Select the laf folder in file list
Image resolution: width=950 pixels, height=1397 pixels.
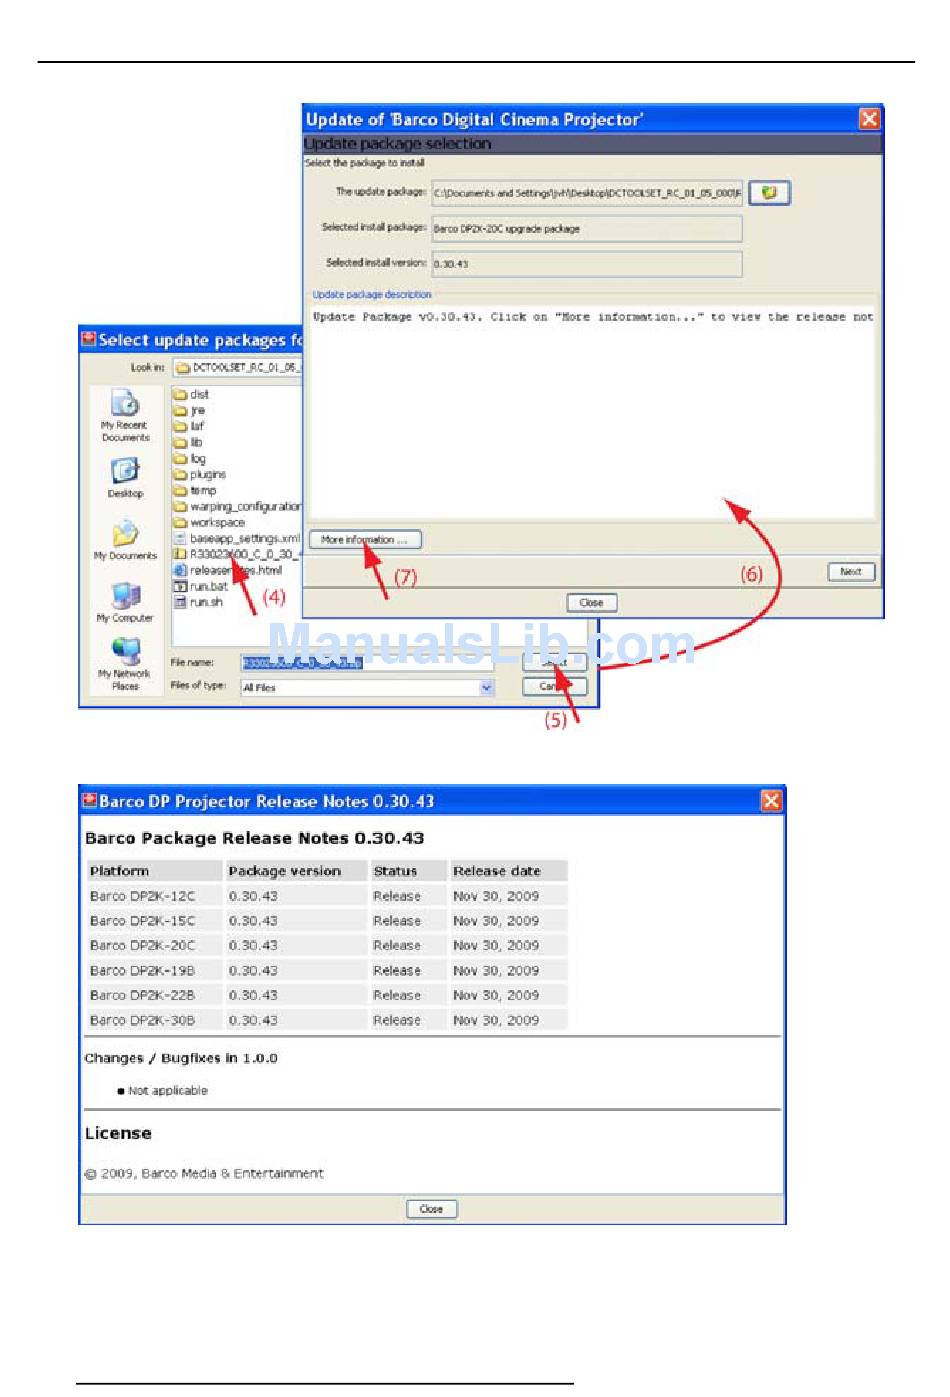click(x=189, y=426)
